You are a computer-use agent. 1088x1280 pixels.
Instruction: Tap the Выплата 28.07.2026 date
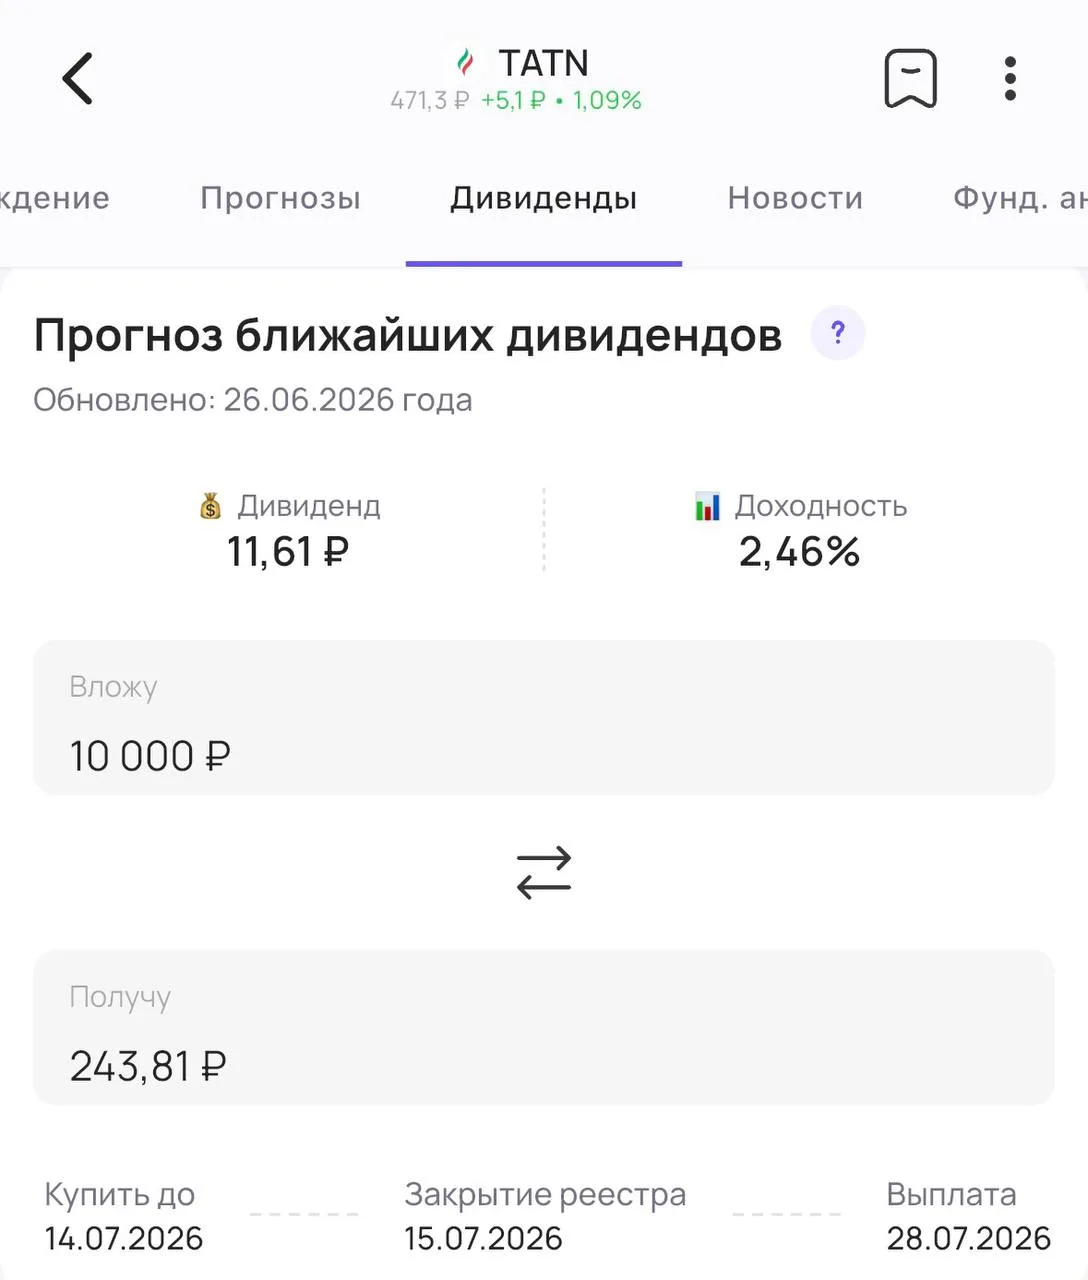click(x=968, y=1238)
